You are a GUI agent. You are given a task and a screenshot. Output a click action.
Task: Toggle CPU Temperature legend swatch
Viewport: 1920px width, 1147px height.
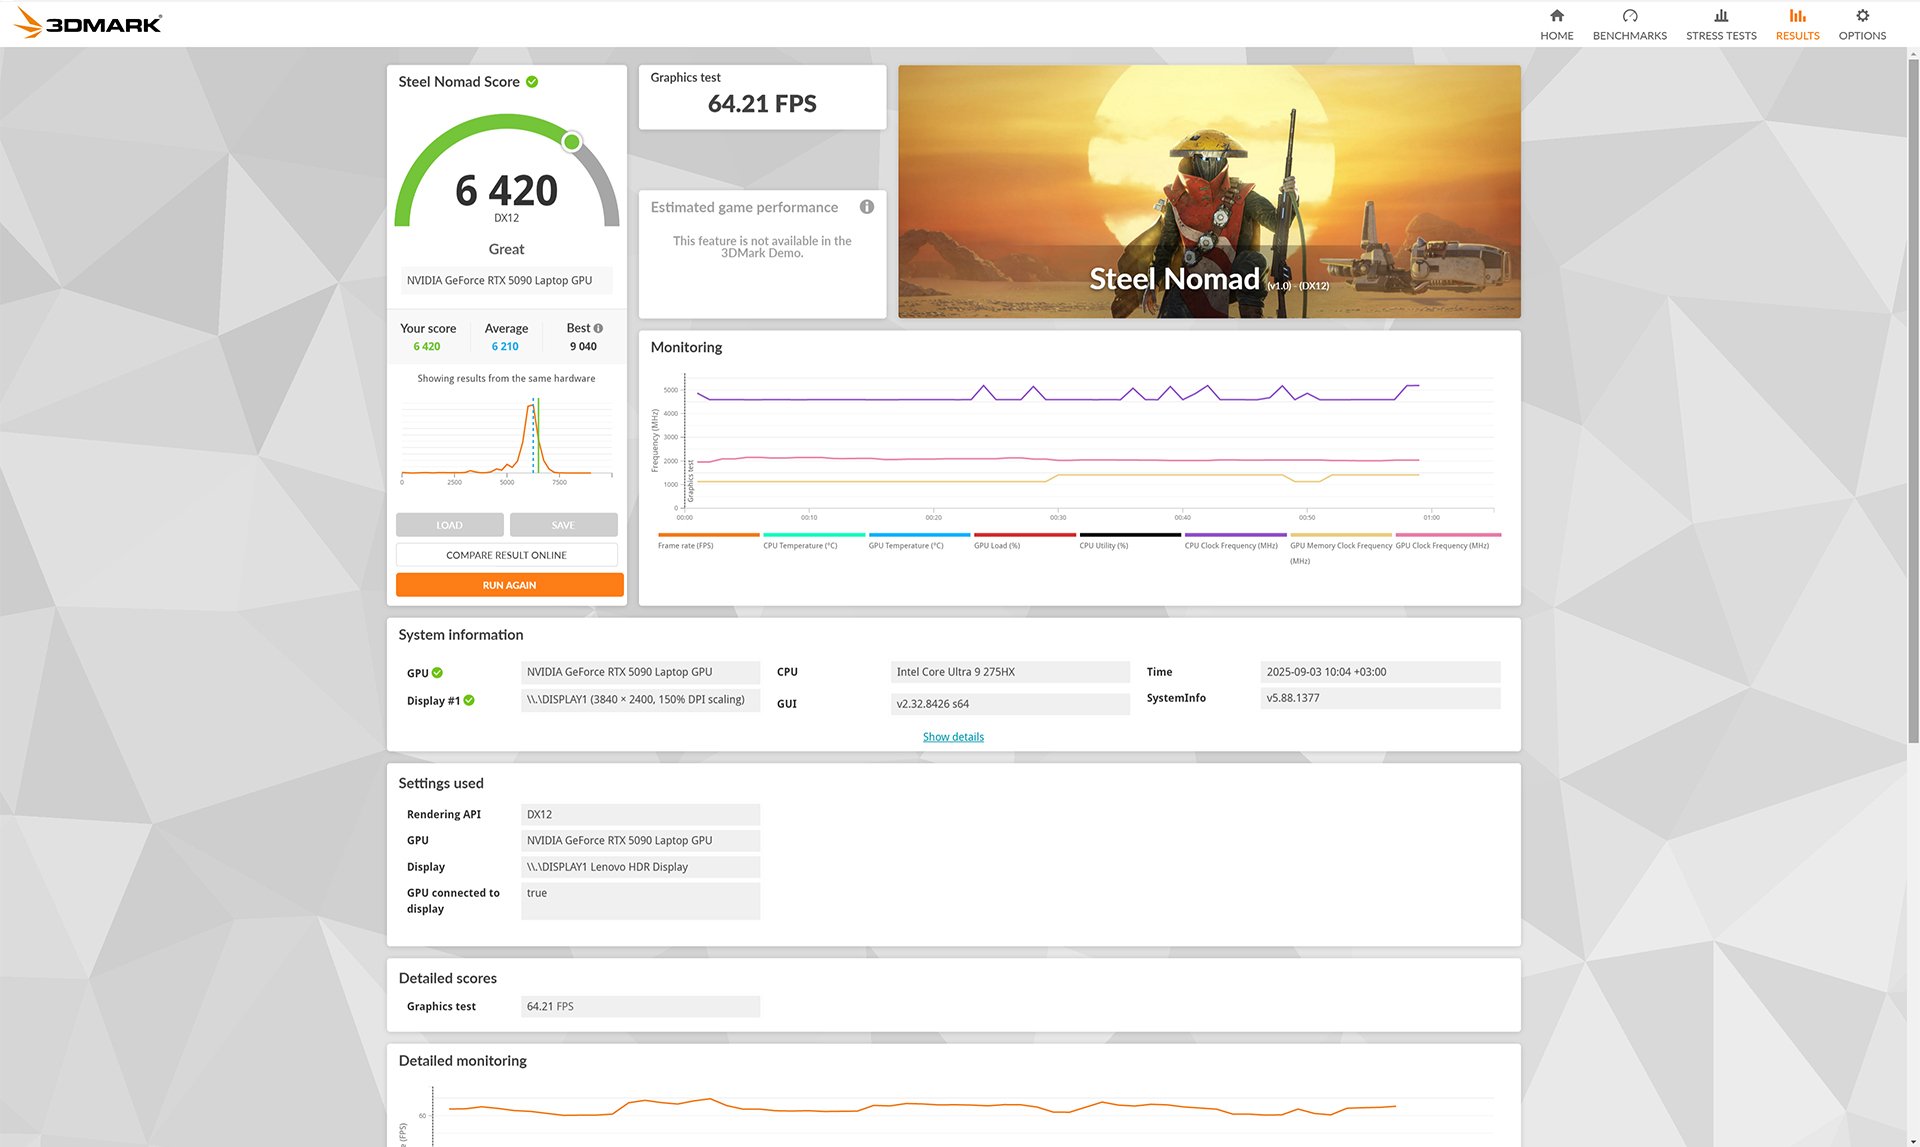814,535
